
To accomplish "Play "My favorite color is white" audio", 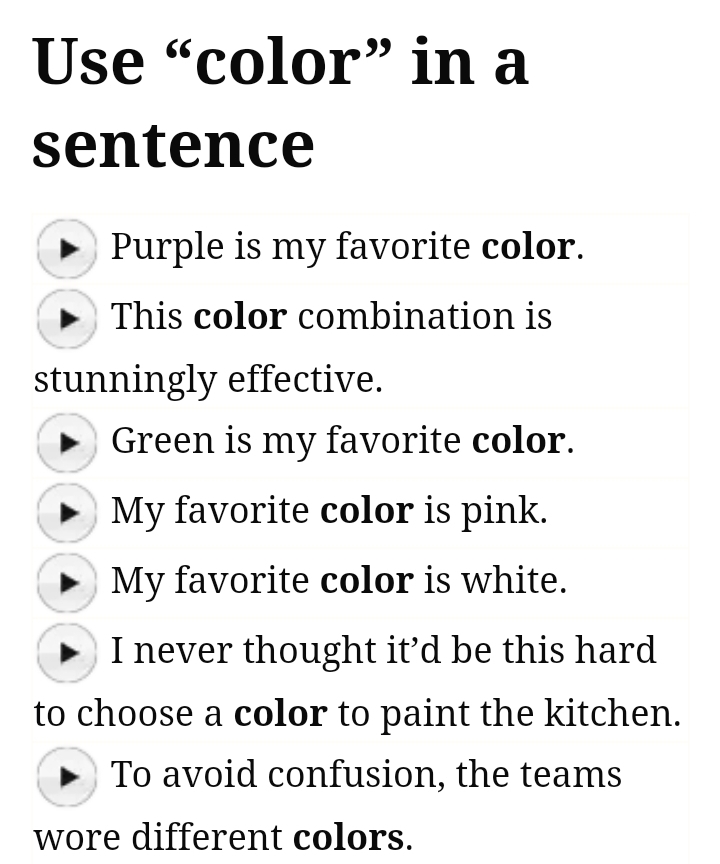I will 66,582.
